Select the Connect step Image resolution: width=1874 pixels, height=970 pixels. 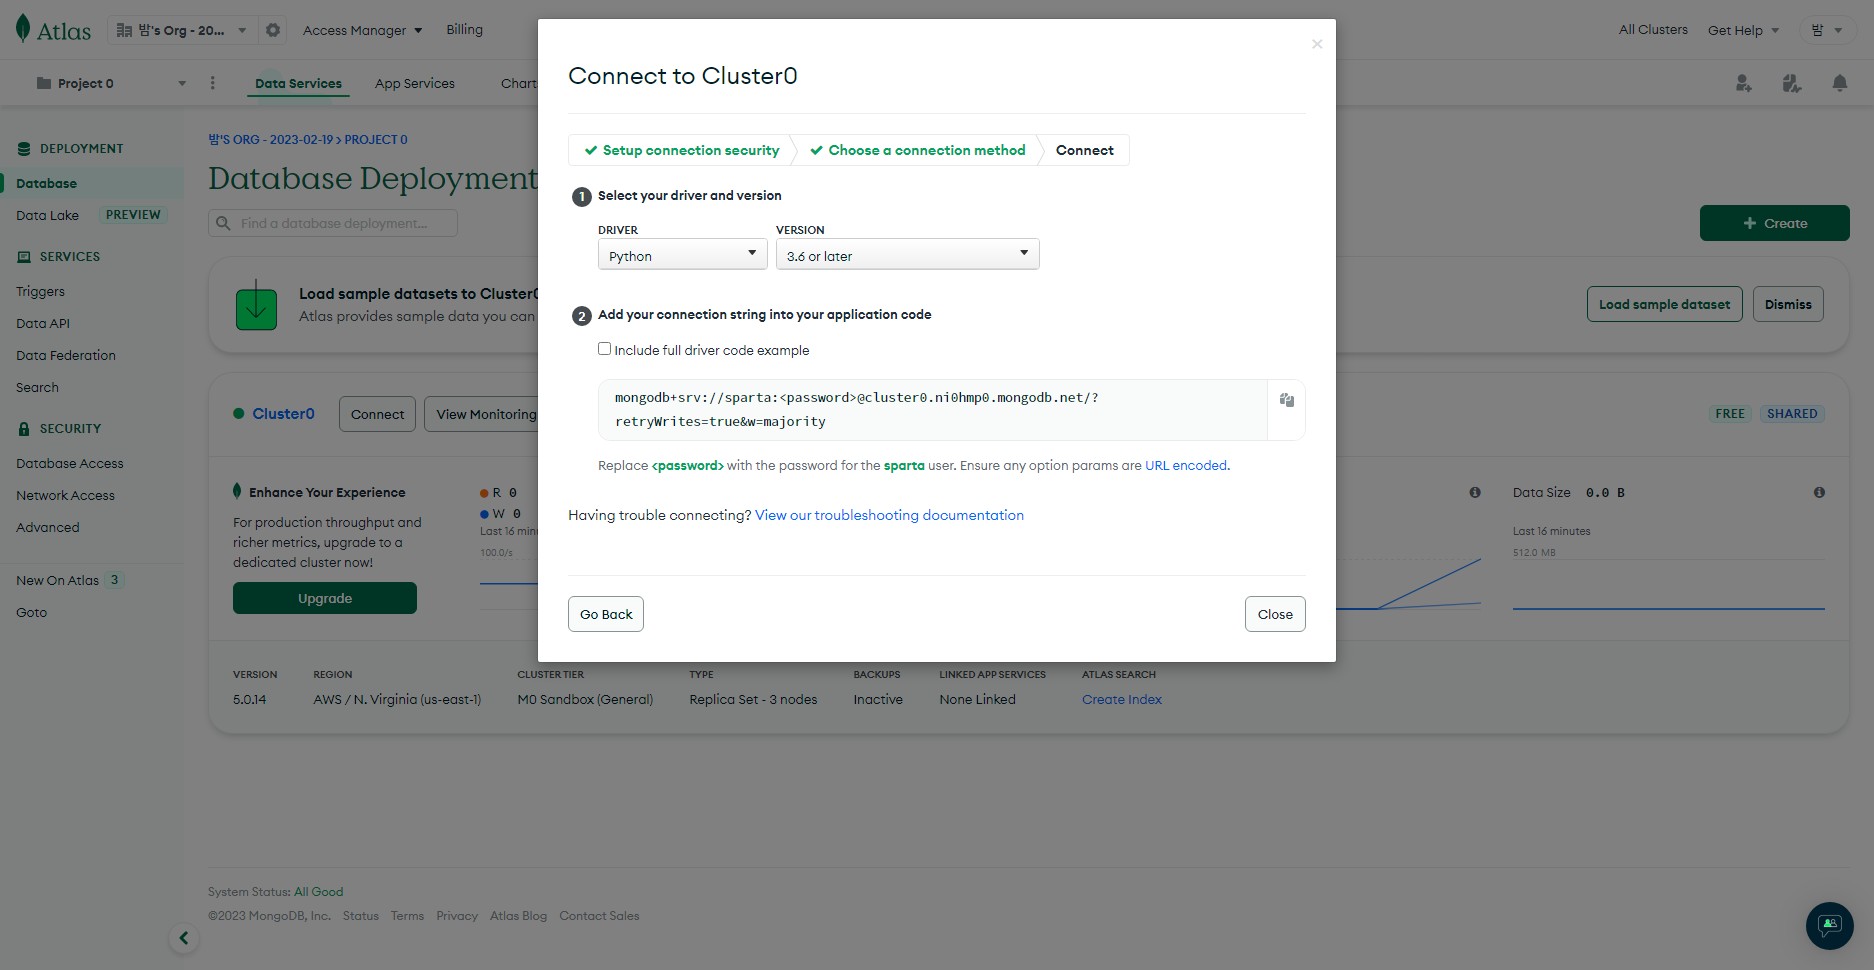pyautogui.click(x=1084, y=150)
